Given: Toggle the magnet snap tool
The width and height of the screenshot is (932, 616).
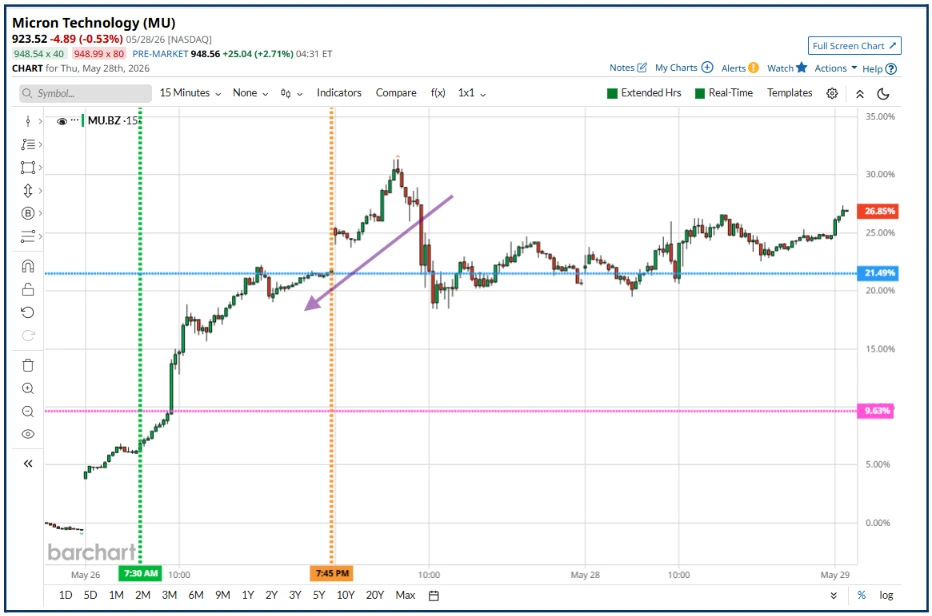Looking at the screenshot, I should click(x=27, y=266).
